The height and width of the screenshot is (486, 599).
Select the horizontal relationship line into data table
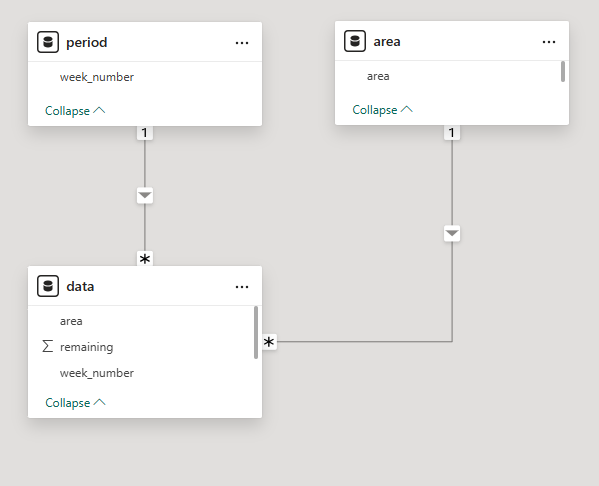click(364, 342)
